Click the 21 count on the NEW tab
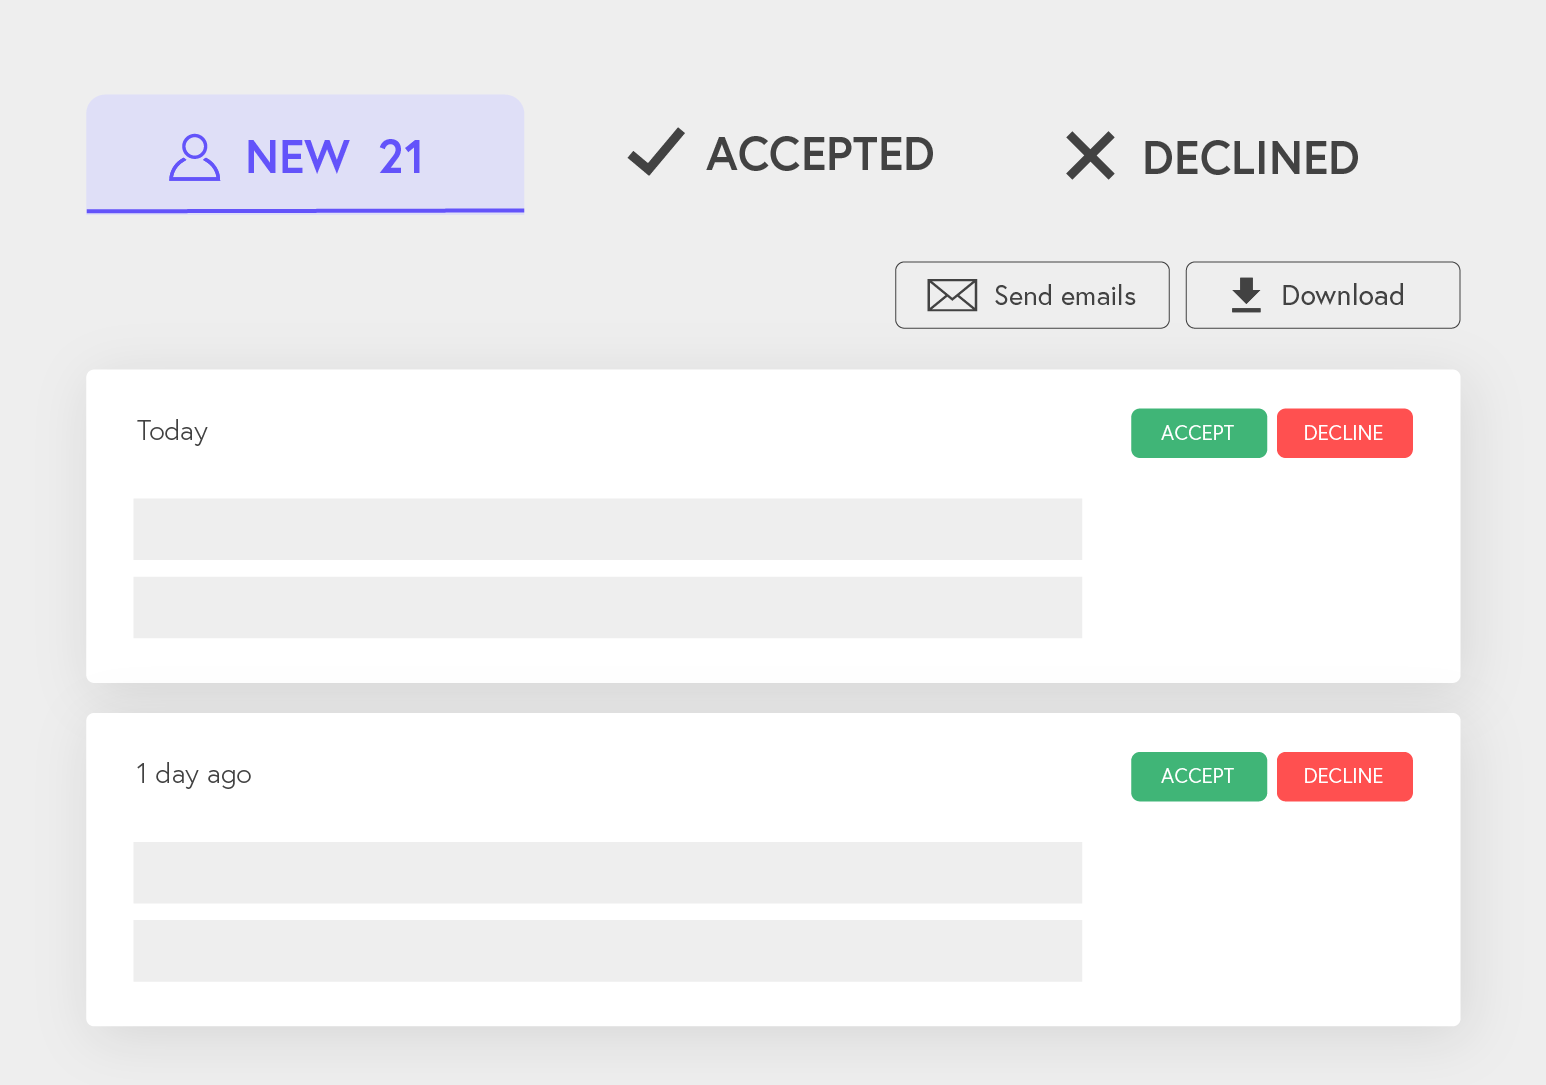 pyautogui.click(x=401, y=158)
